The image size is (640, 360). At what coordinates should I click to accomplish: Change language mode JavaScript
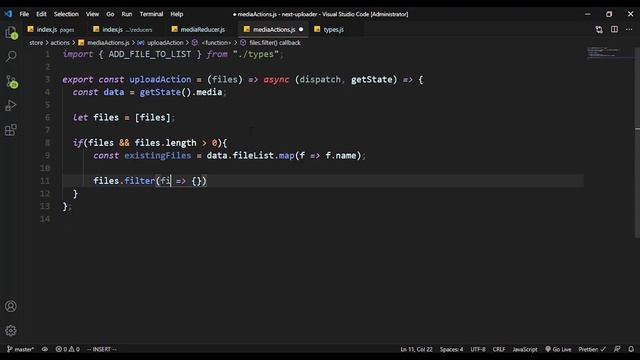(x=525, y=349)
